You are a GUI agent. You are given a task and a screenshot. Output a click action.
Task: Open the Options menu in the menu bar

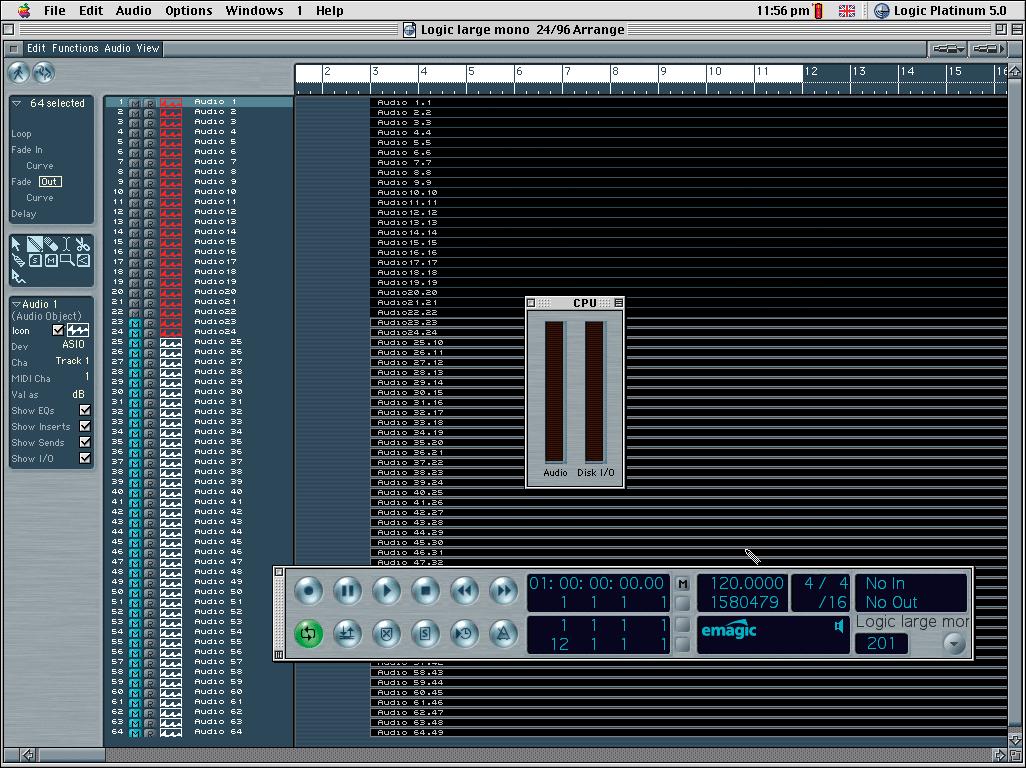click(x=188, y=10)
